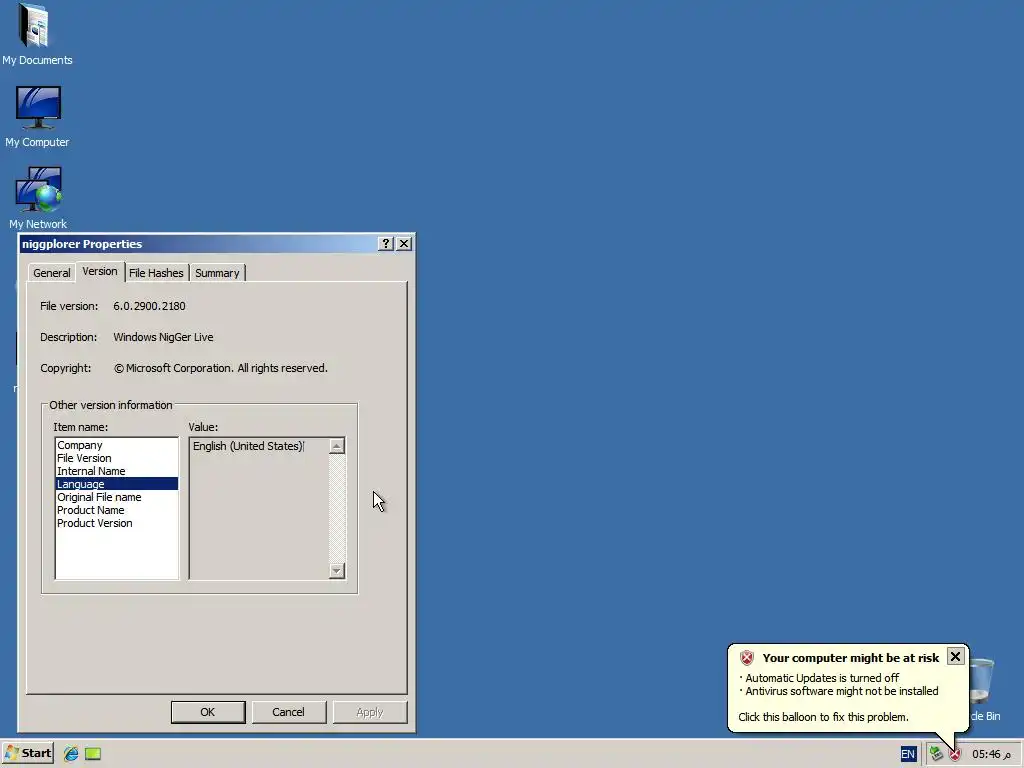Open the EN language bar indicator

point(908,754)
